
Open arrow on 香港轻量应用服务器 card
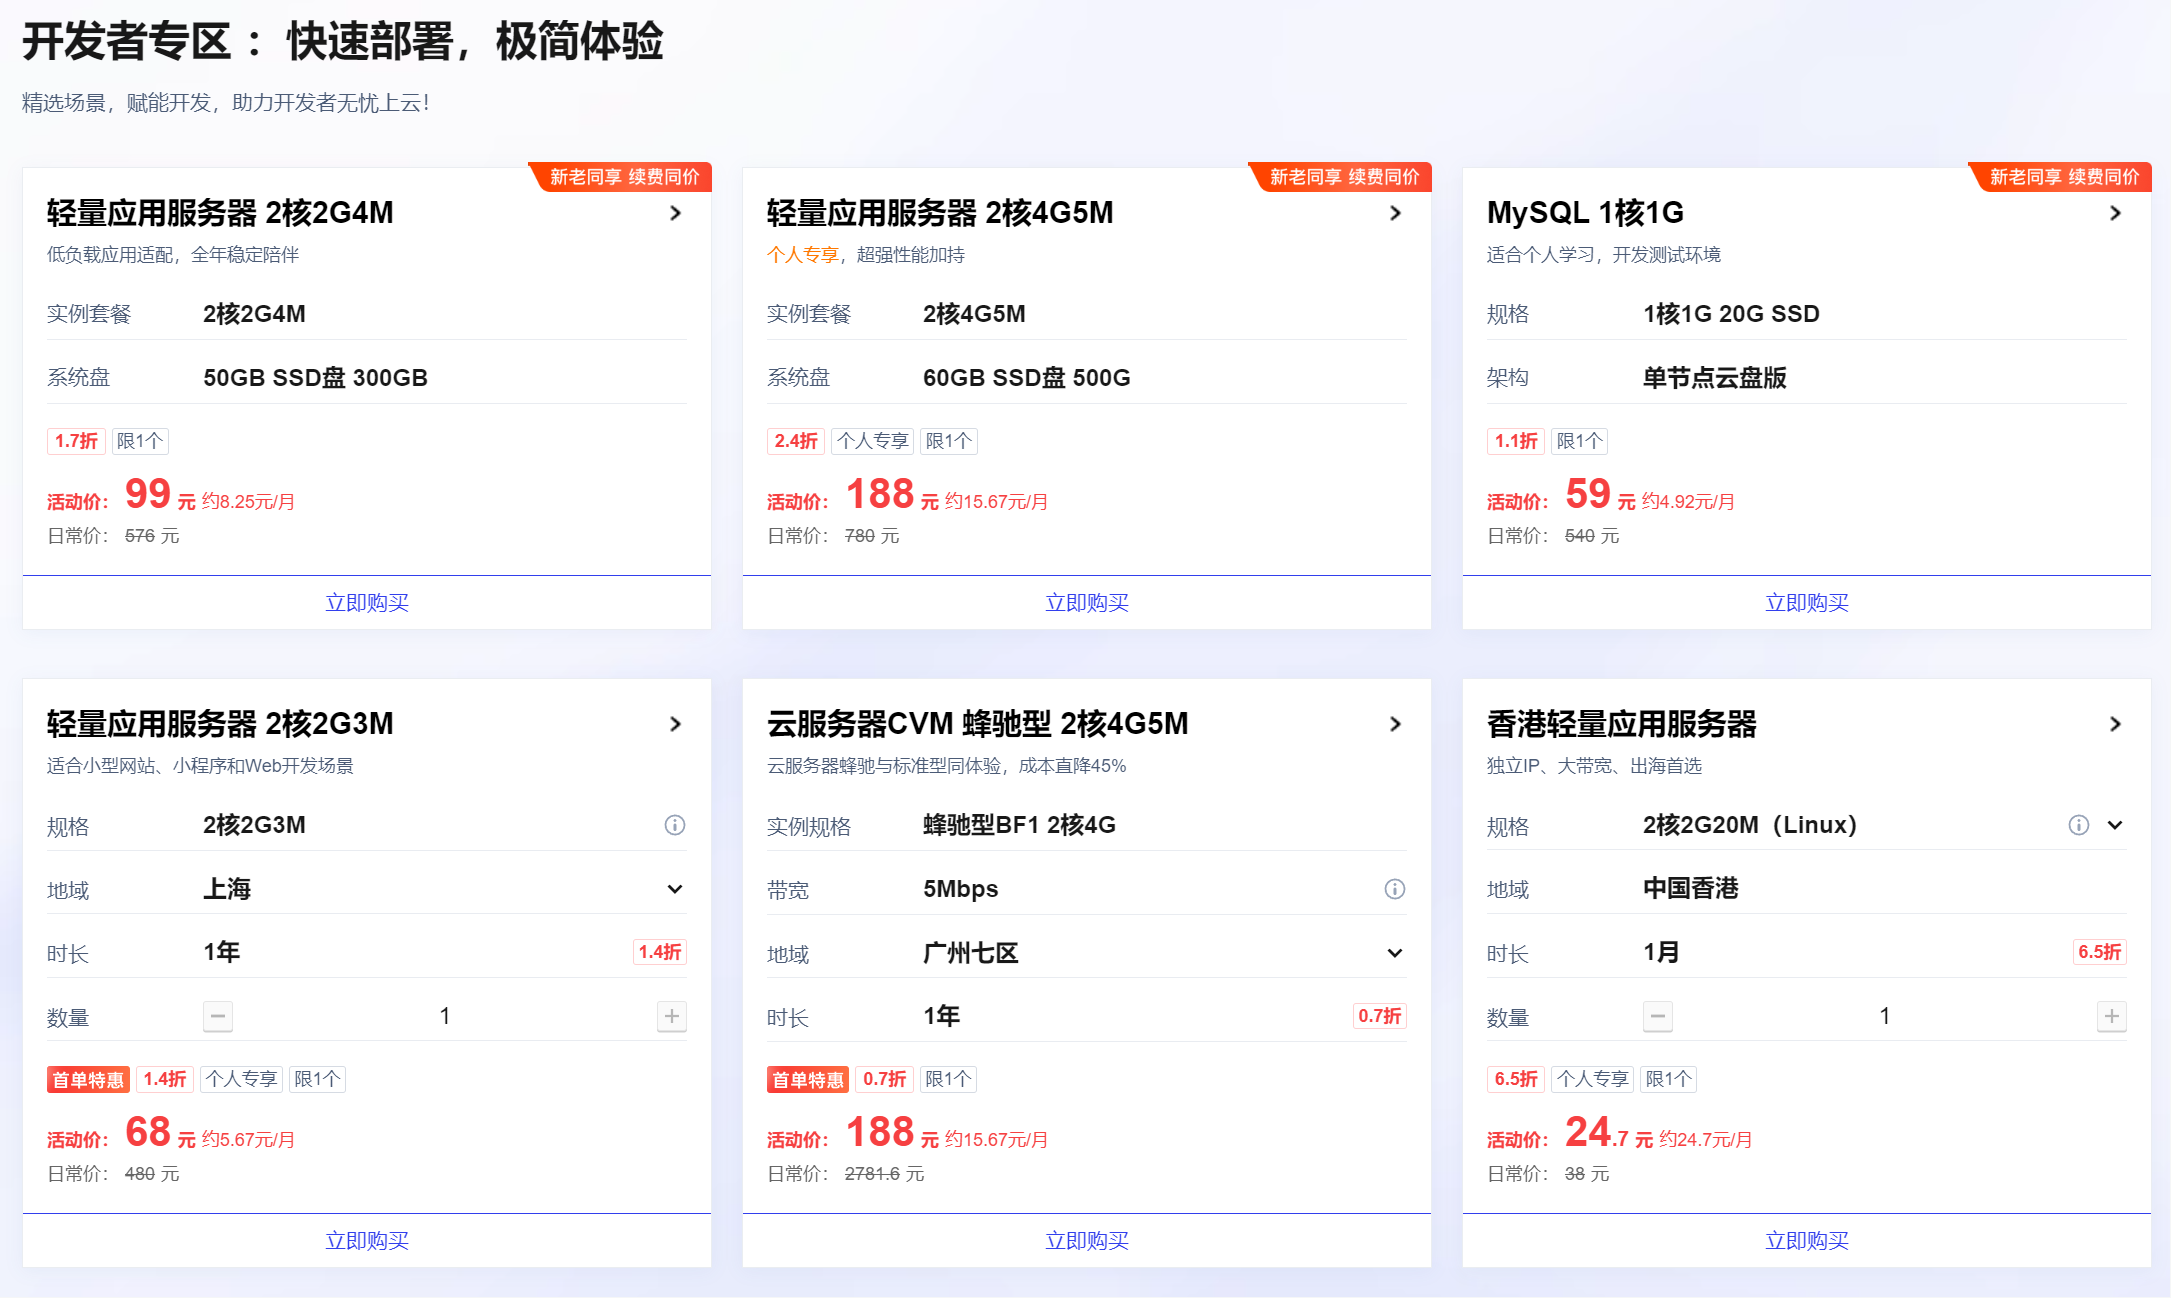(x=2116, y=724)
